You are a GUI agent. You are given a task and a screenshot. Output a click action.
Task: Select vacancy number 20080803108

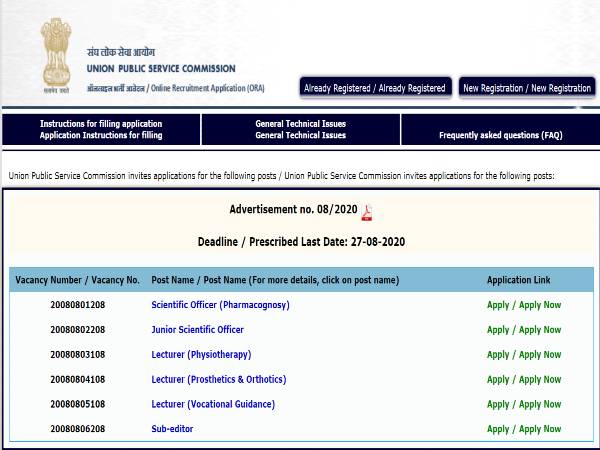[78, 354]
